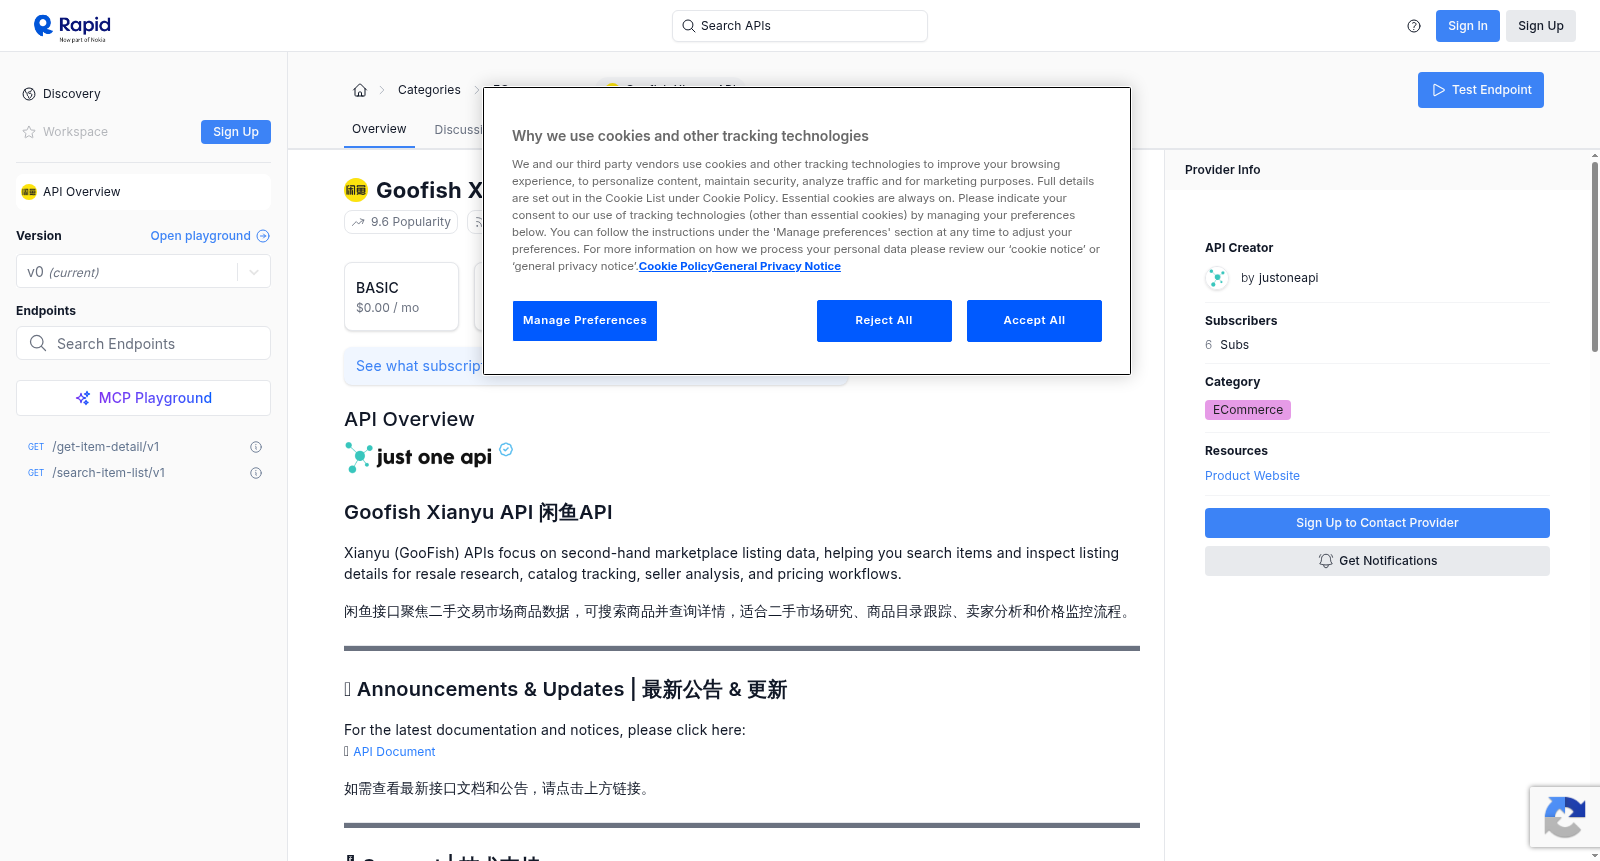Viewport: 1600px width, 861px height.
Task: Click the Goofish icon beside API Overview
Action: (x=29, y=192)
